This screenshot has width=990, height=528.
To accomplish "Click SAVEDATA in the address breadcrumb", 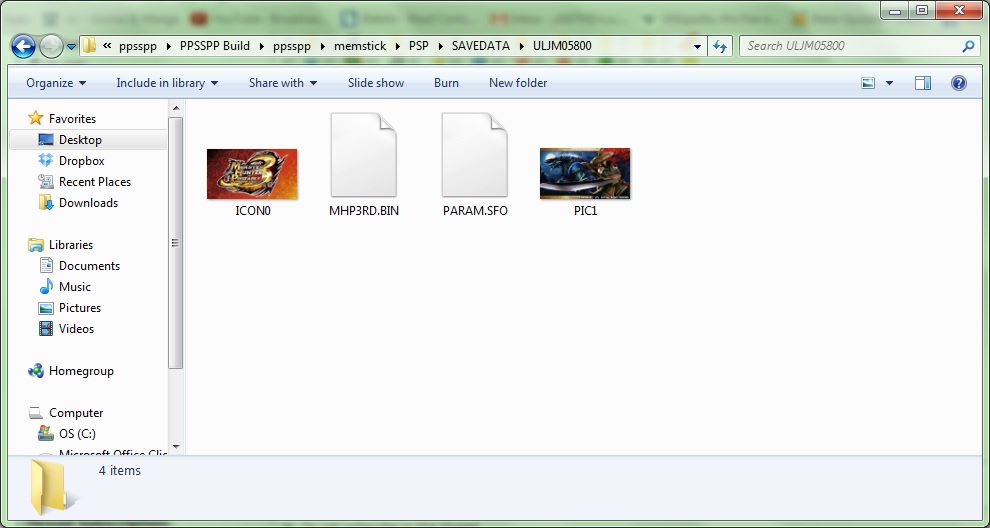I will coord(480,46).
